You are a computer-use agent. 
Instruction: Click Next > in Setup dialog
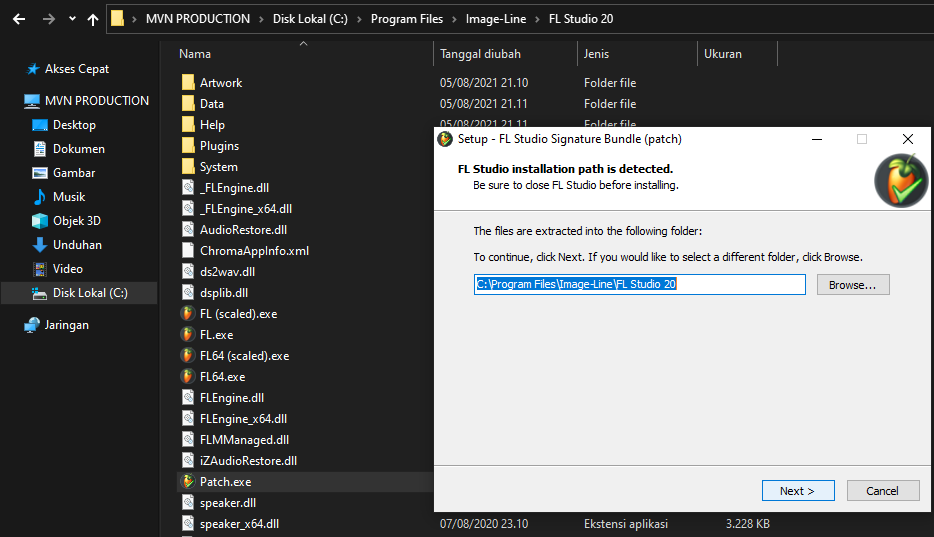798,491
